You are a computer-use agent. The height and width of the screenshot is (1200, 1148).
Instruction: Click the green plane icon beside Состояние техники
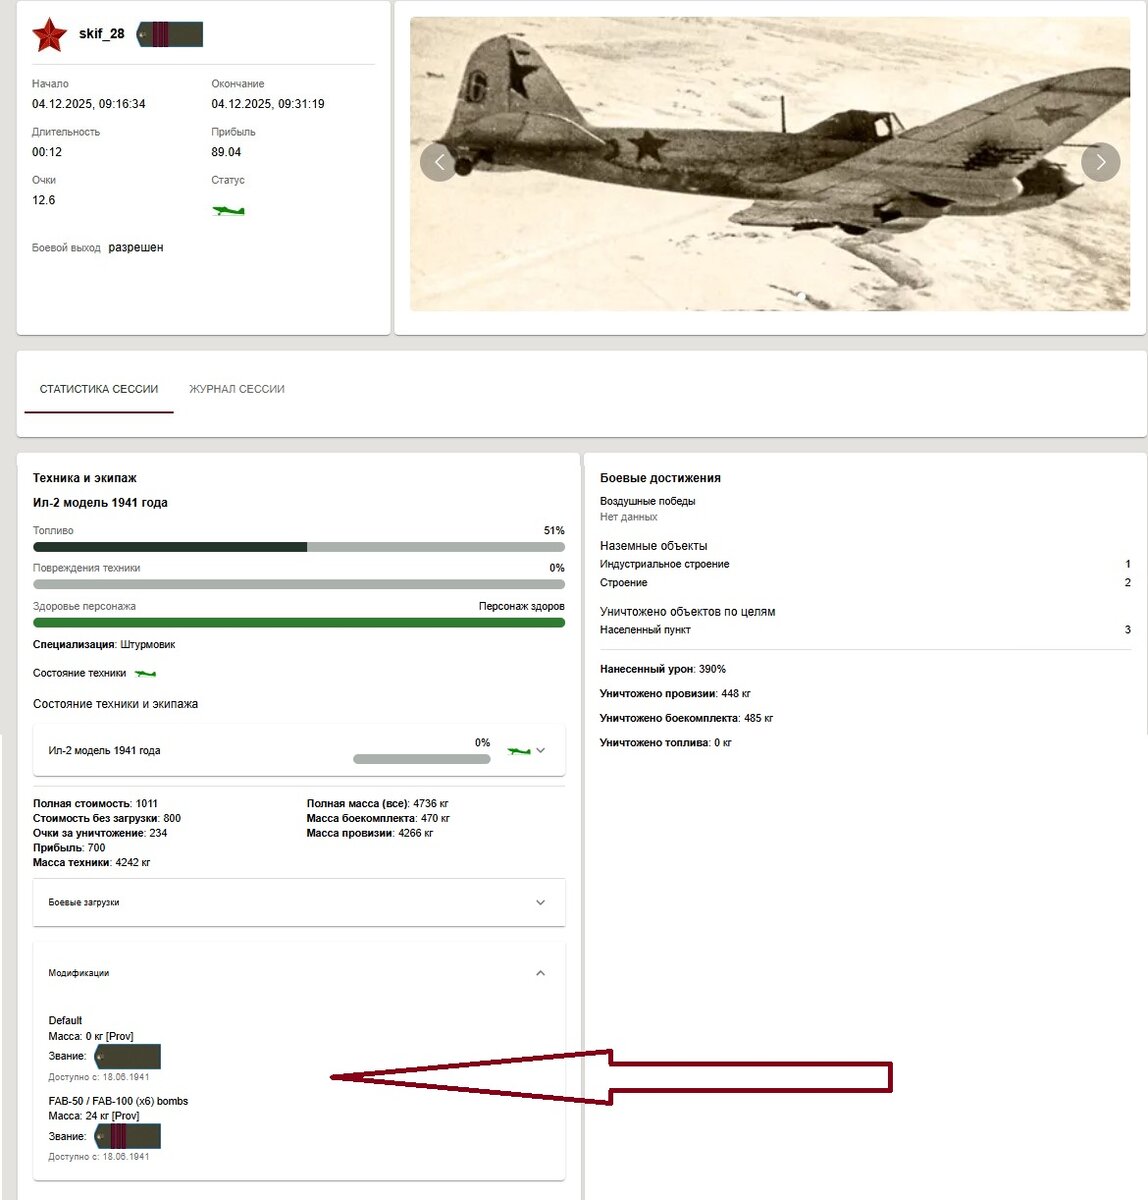coord(146,674)
